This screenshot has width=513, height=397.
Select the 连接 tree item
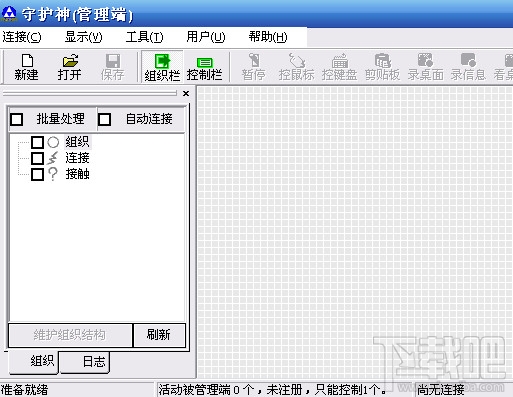(77, 158)
